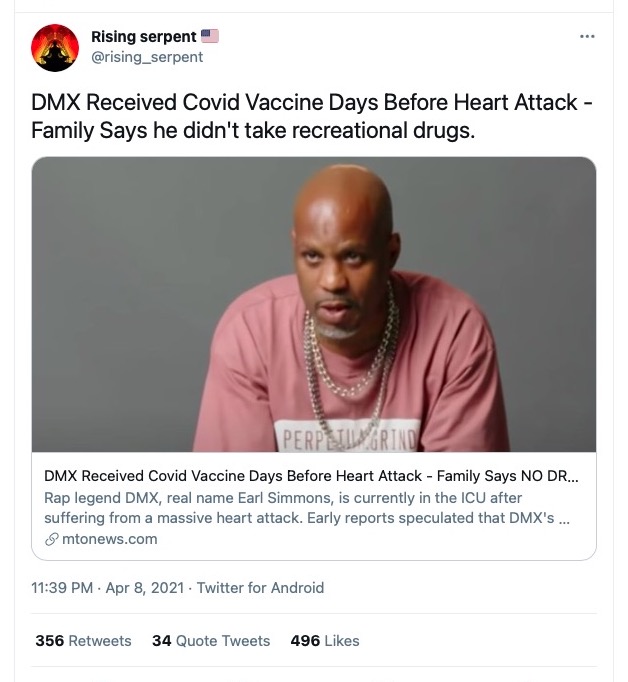The width and height of the screenshot is (628, 682).
Task: Follow the mtonews.com domain link
Action: coord(109,539)
